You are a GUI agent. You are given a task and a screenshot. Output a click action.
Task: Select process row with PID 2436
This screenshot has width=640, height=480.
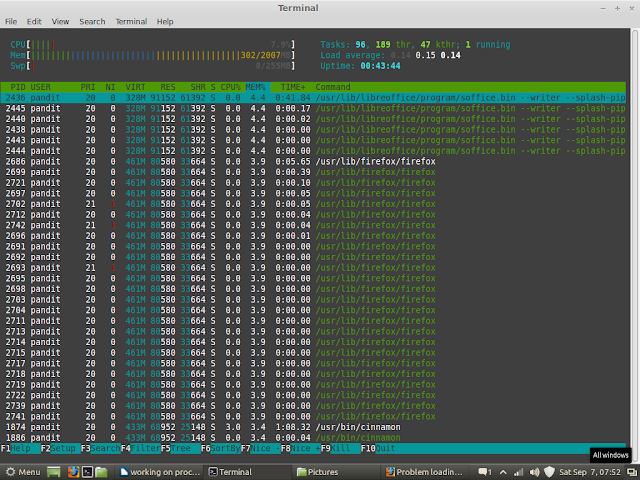tap(313, 98)
